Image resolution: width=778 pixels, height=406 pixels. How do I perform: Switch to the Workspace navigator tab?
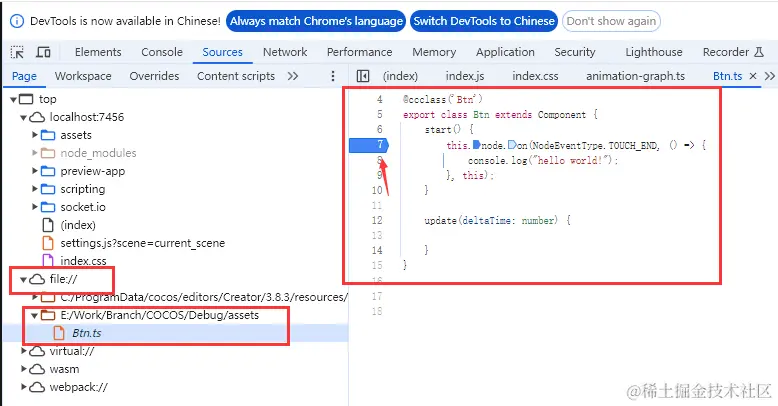tap(83, 76)
